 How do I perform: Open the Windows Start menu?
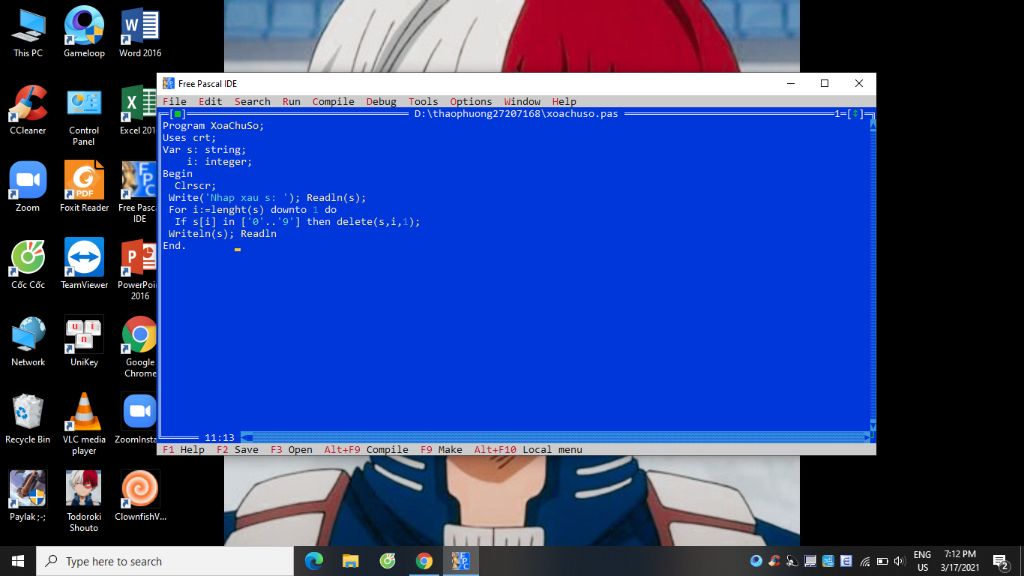point(18,561)
